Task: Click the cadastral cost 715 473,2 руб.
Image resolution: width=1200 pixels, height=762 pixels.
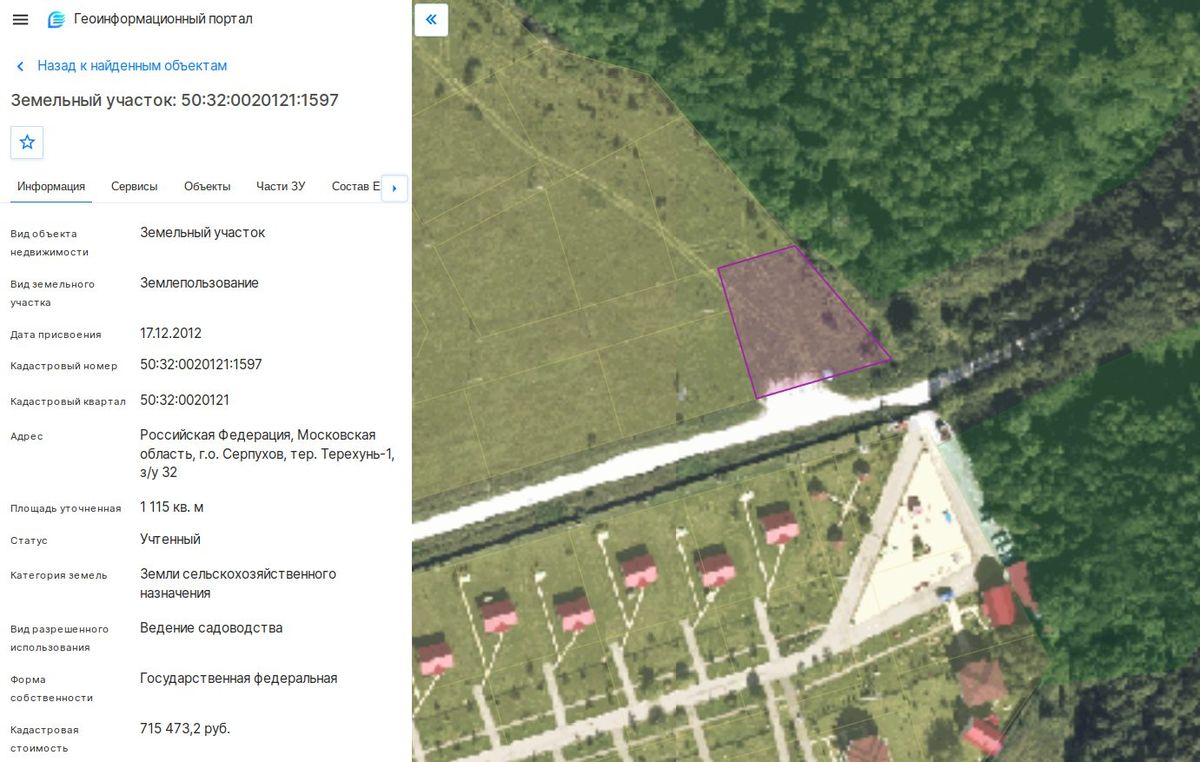Action: [185, 728]
